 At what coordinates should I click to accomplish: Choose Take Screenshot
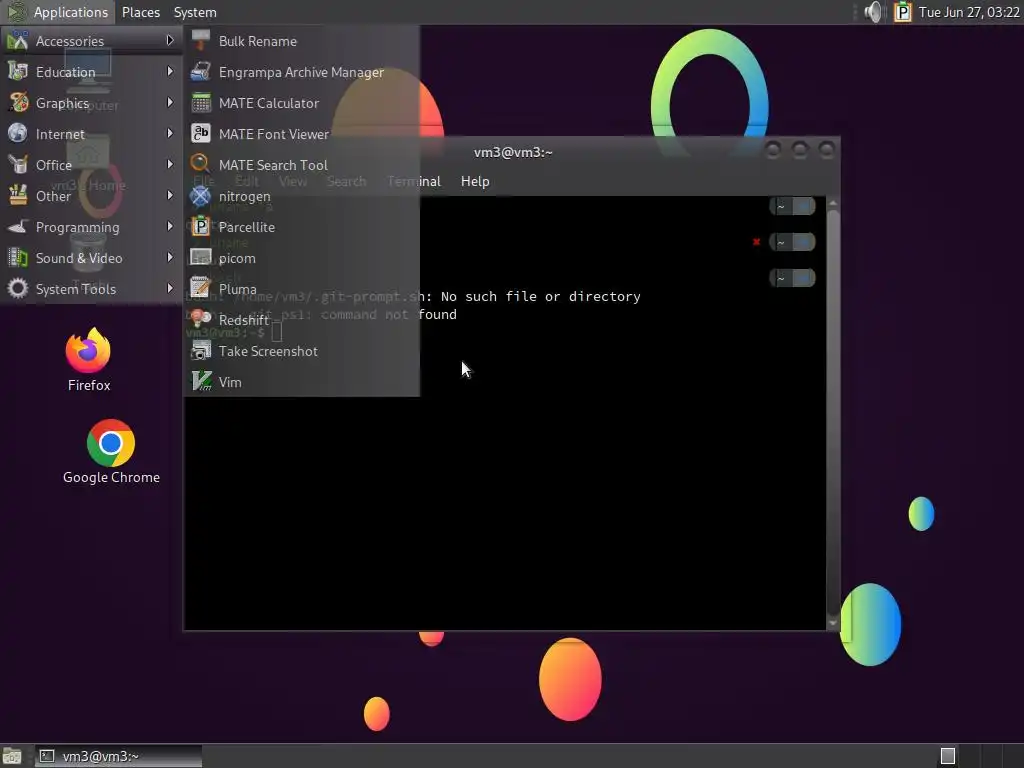(x=302, y=351)
